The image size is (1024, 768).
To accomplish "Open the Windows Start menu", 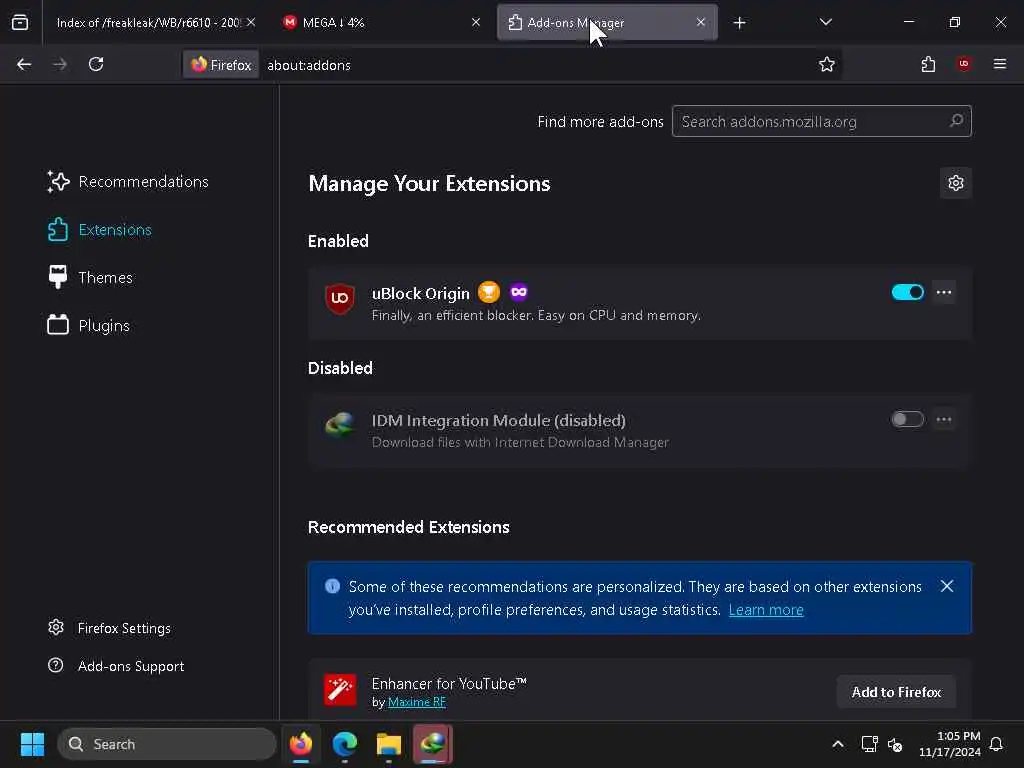I will pyautogui.click(x=32, y=744).
